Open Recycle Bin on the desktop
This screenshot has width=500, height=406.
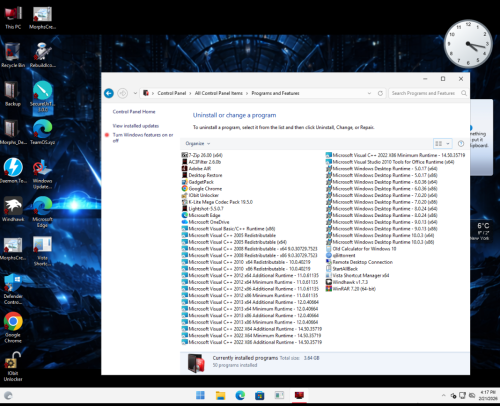pos(13,55)
